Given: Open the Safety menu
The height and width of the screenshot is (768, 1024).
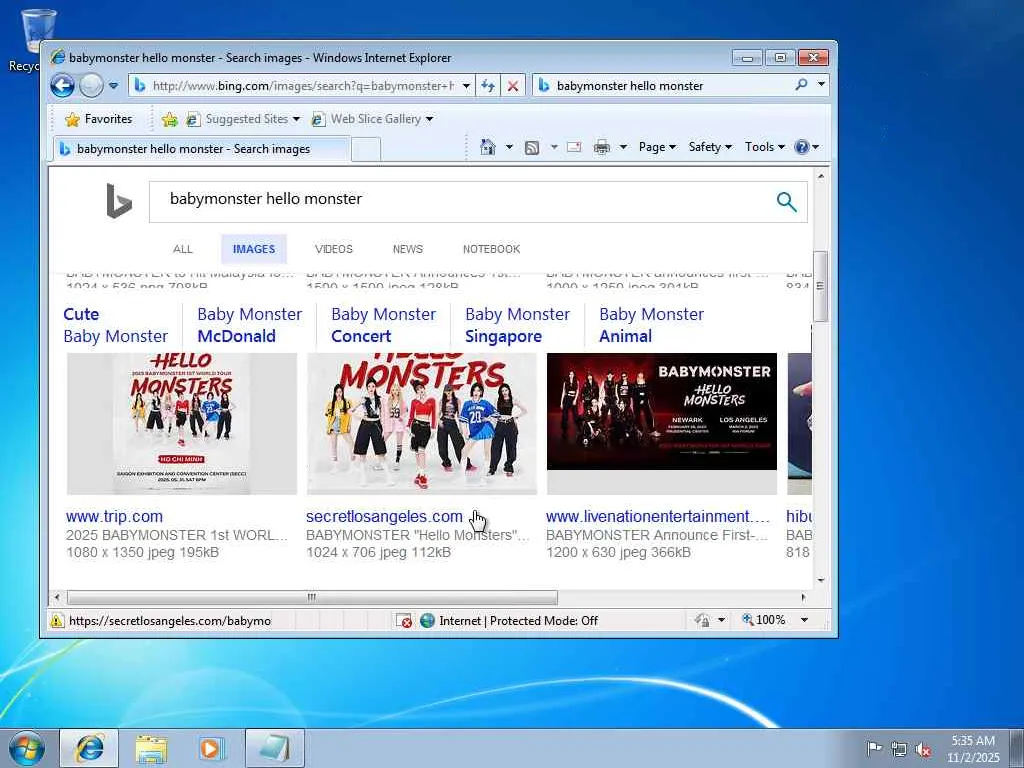Looking at the screenshot, I should coord(710,147).
